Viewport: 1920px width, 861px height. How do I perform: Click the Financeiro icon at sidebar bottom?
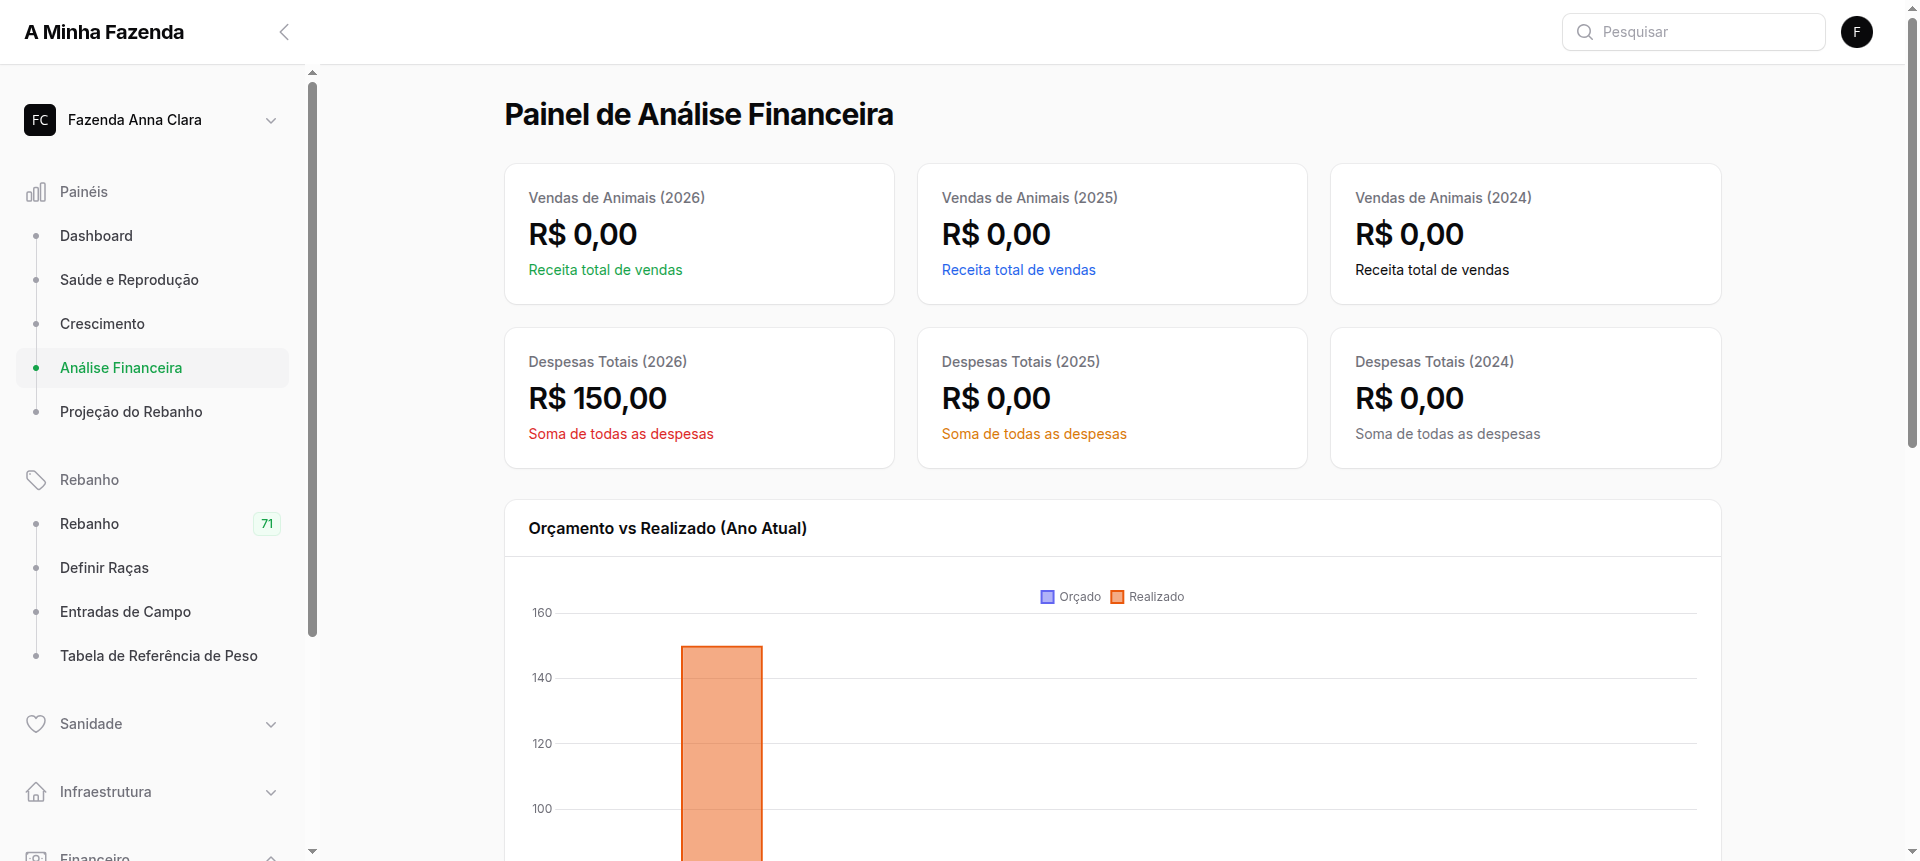tap(36, 855)
